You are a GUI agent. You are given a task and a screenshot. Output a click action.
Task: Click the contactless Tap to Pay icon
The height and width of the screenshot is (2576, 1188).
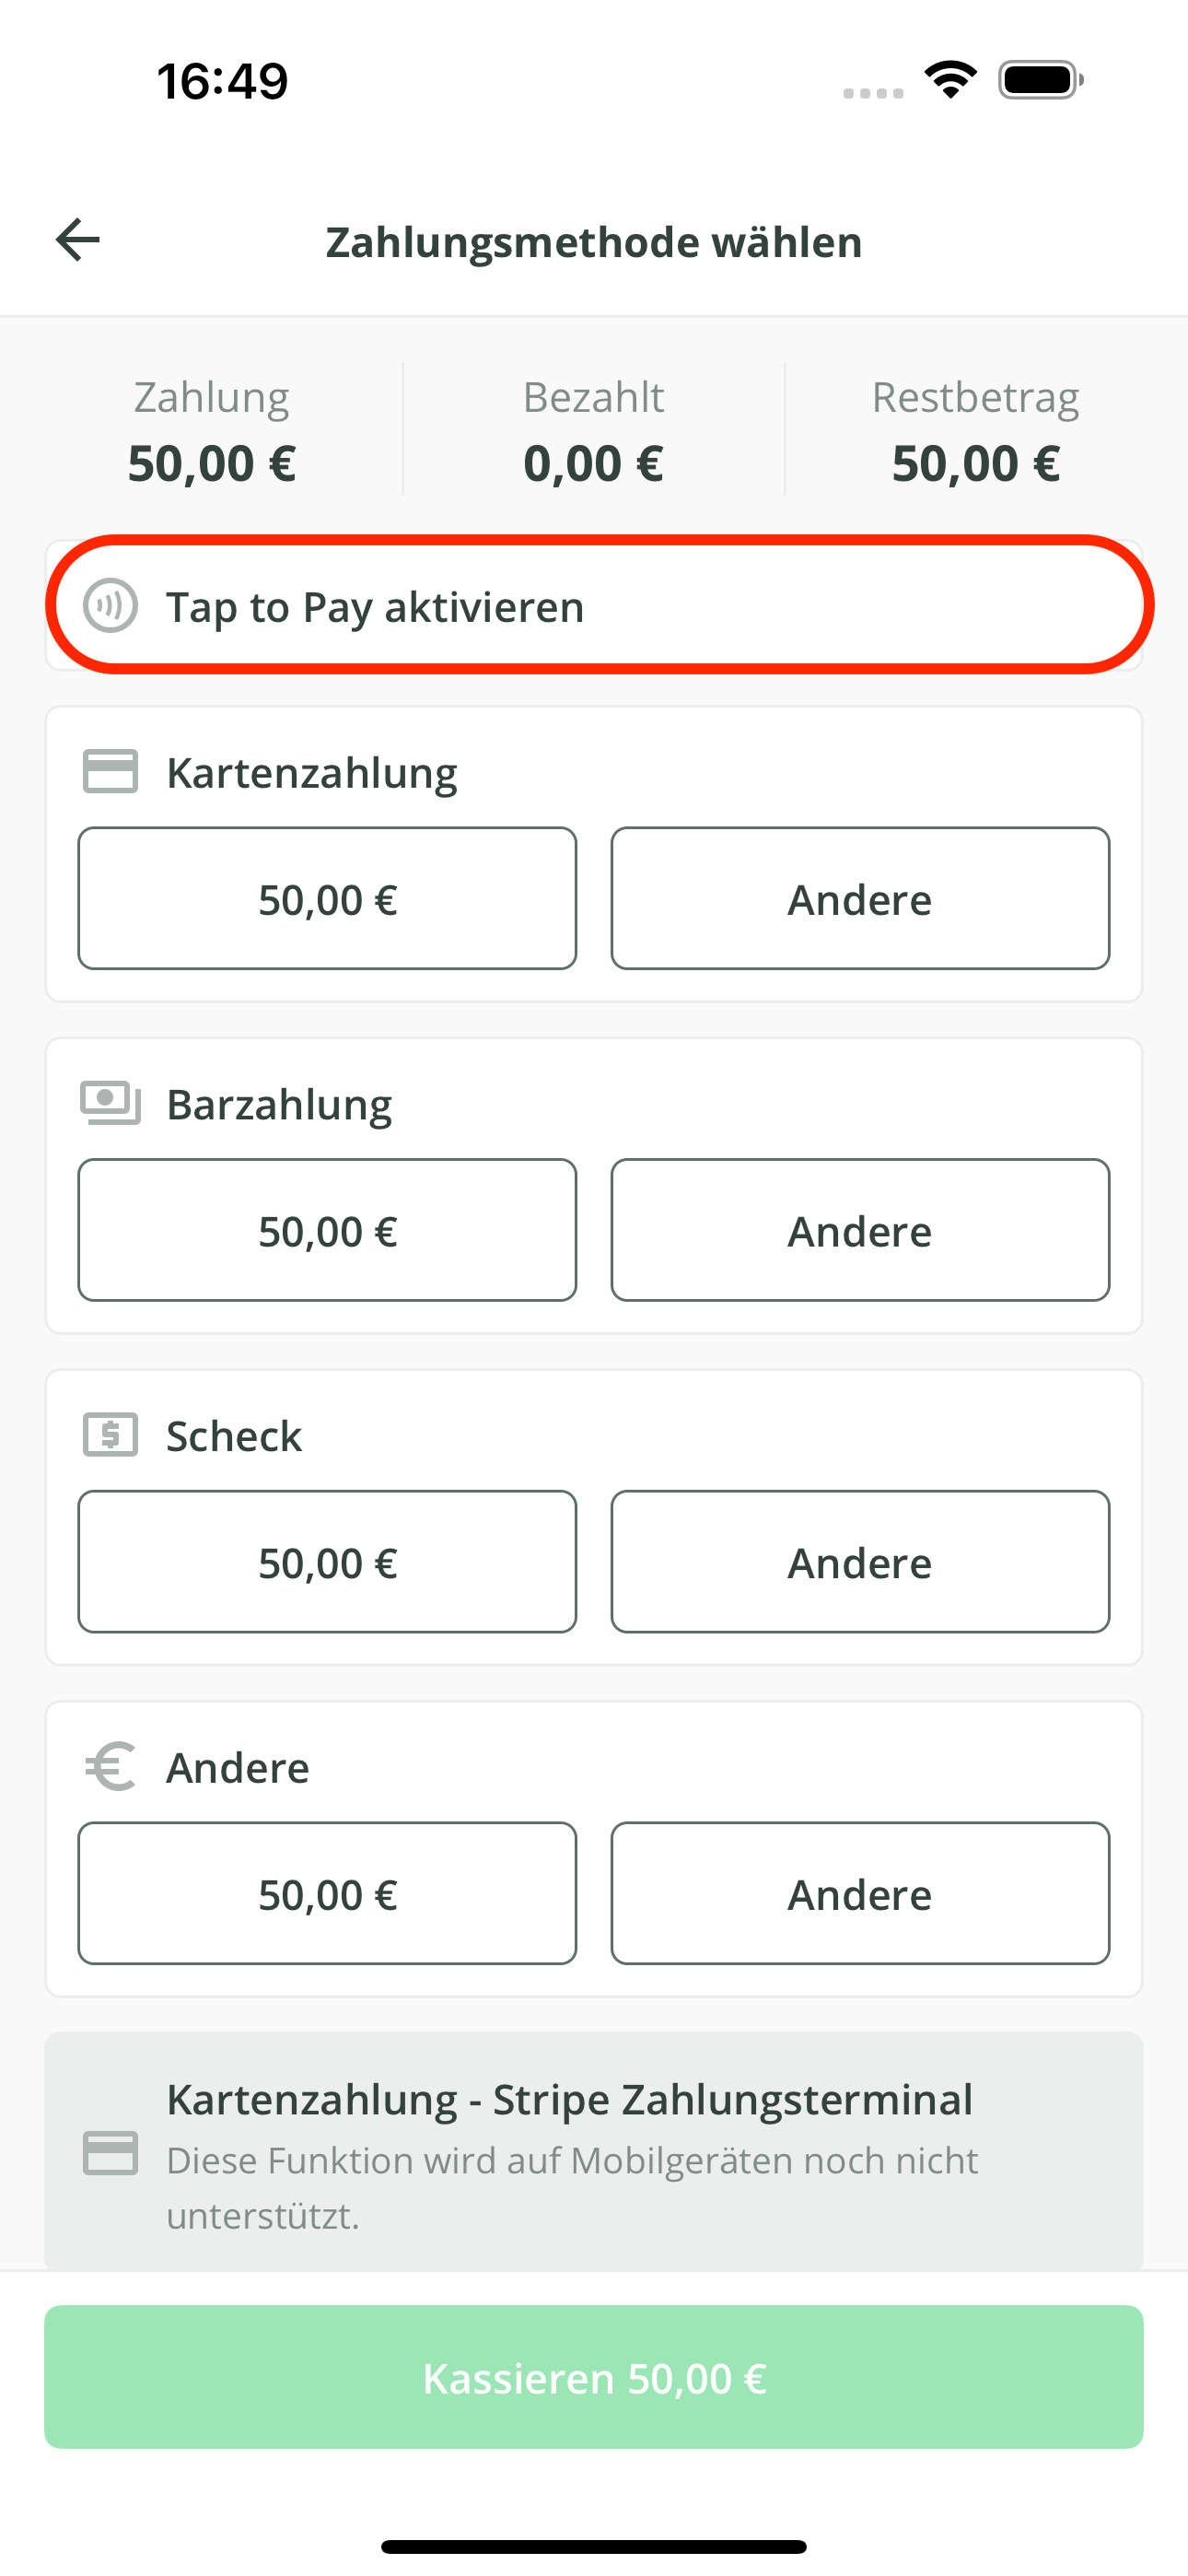(x=110, y=606)
